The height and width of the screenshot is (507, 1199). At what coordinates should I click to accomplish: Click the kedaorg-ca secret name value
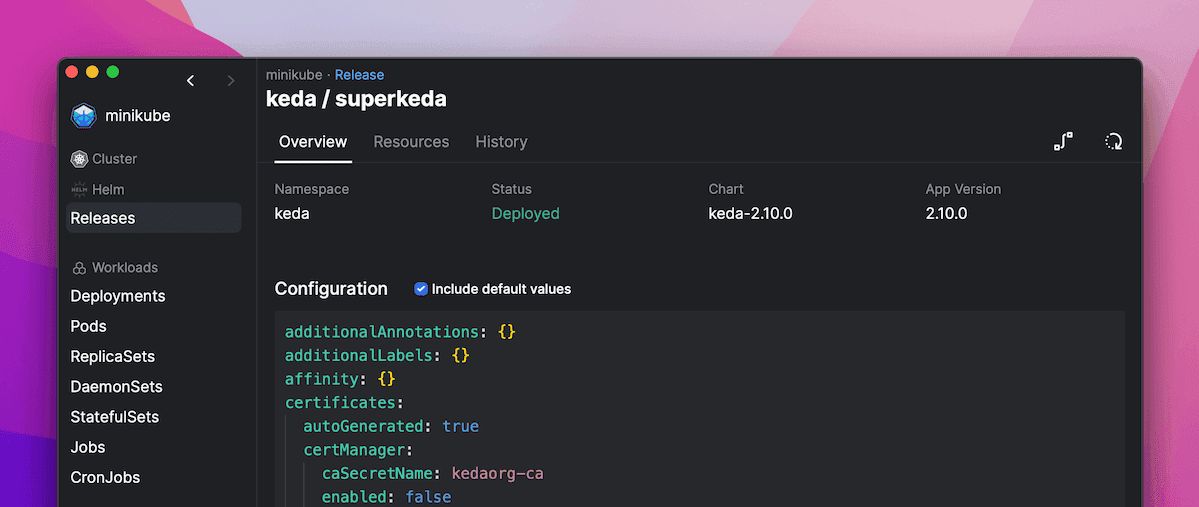pyautogui.click(x=498, y=473)
